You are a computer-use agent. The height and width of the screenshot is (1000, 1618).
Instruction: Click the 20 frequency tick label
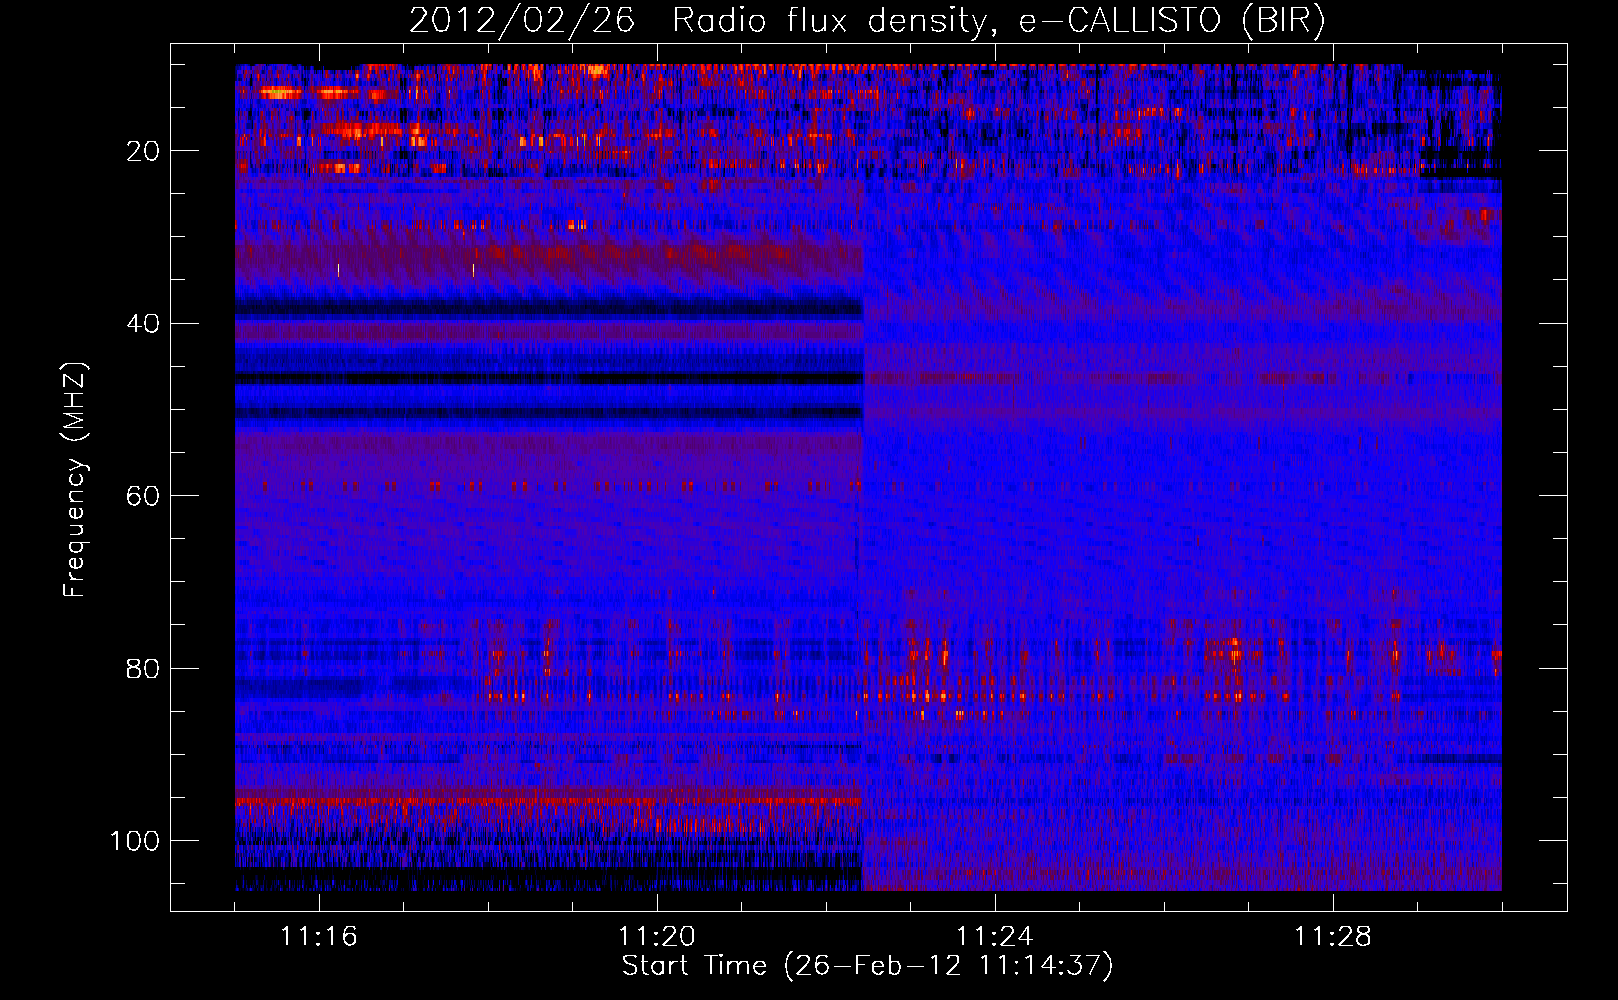click(144, 151)
